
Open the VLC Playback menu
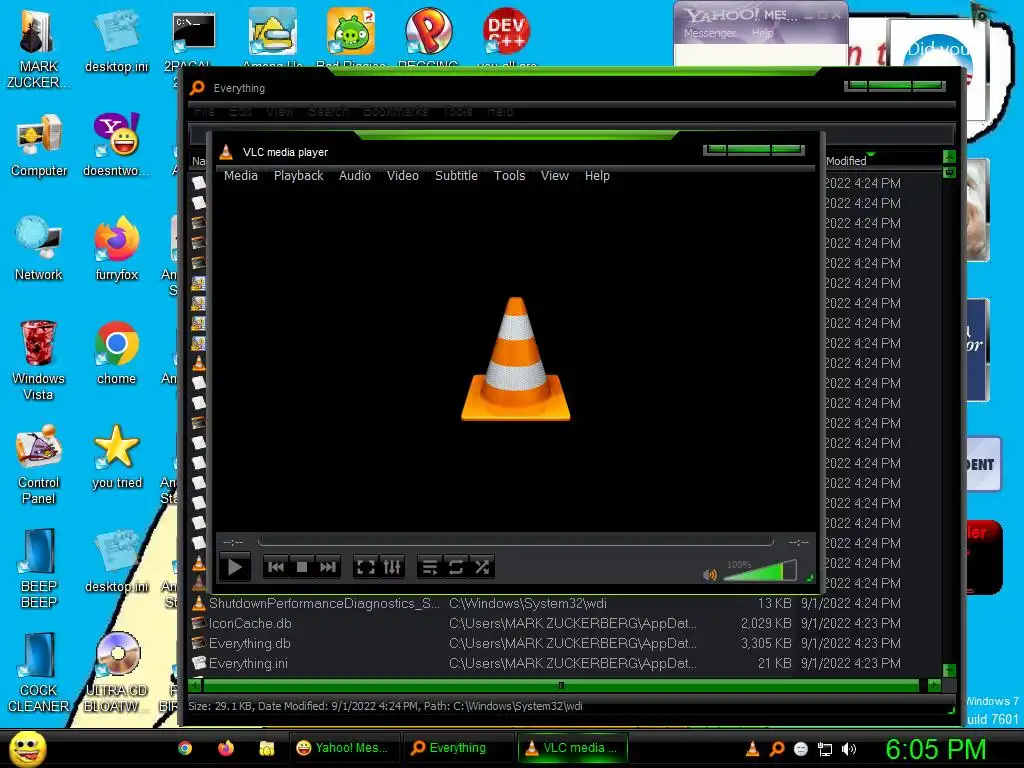click(298, 176)
